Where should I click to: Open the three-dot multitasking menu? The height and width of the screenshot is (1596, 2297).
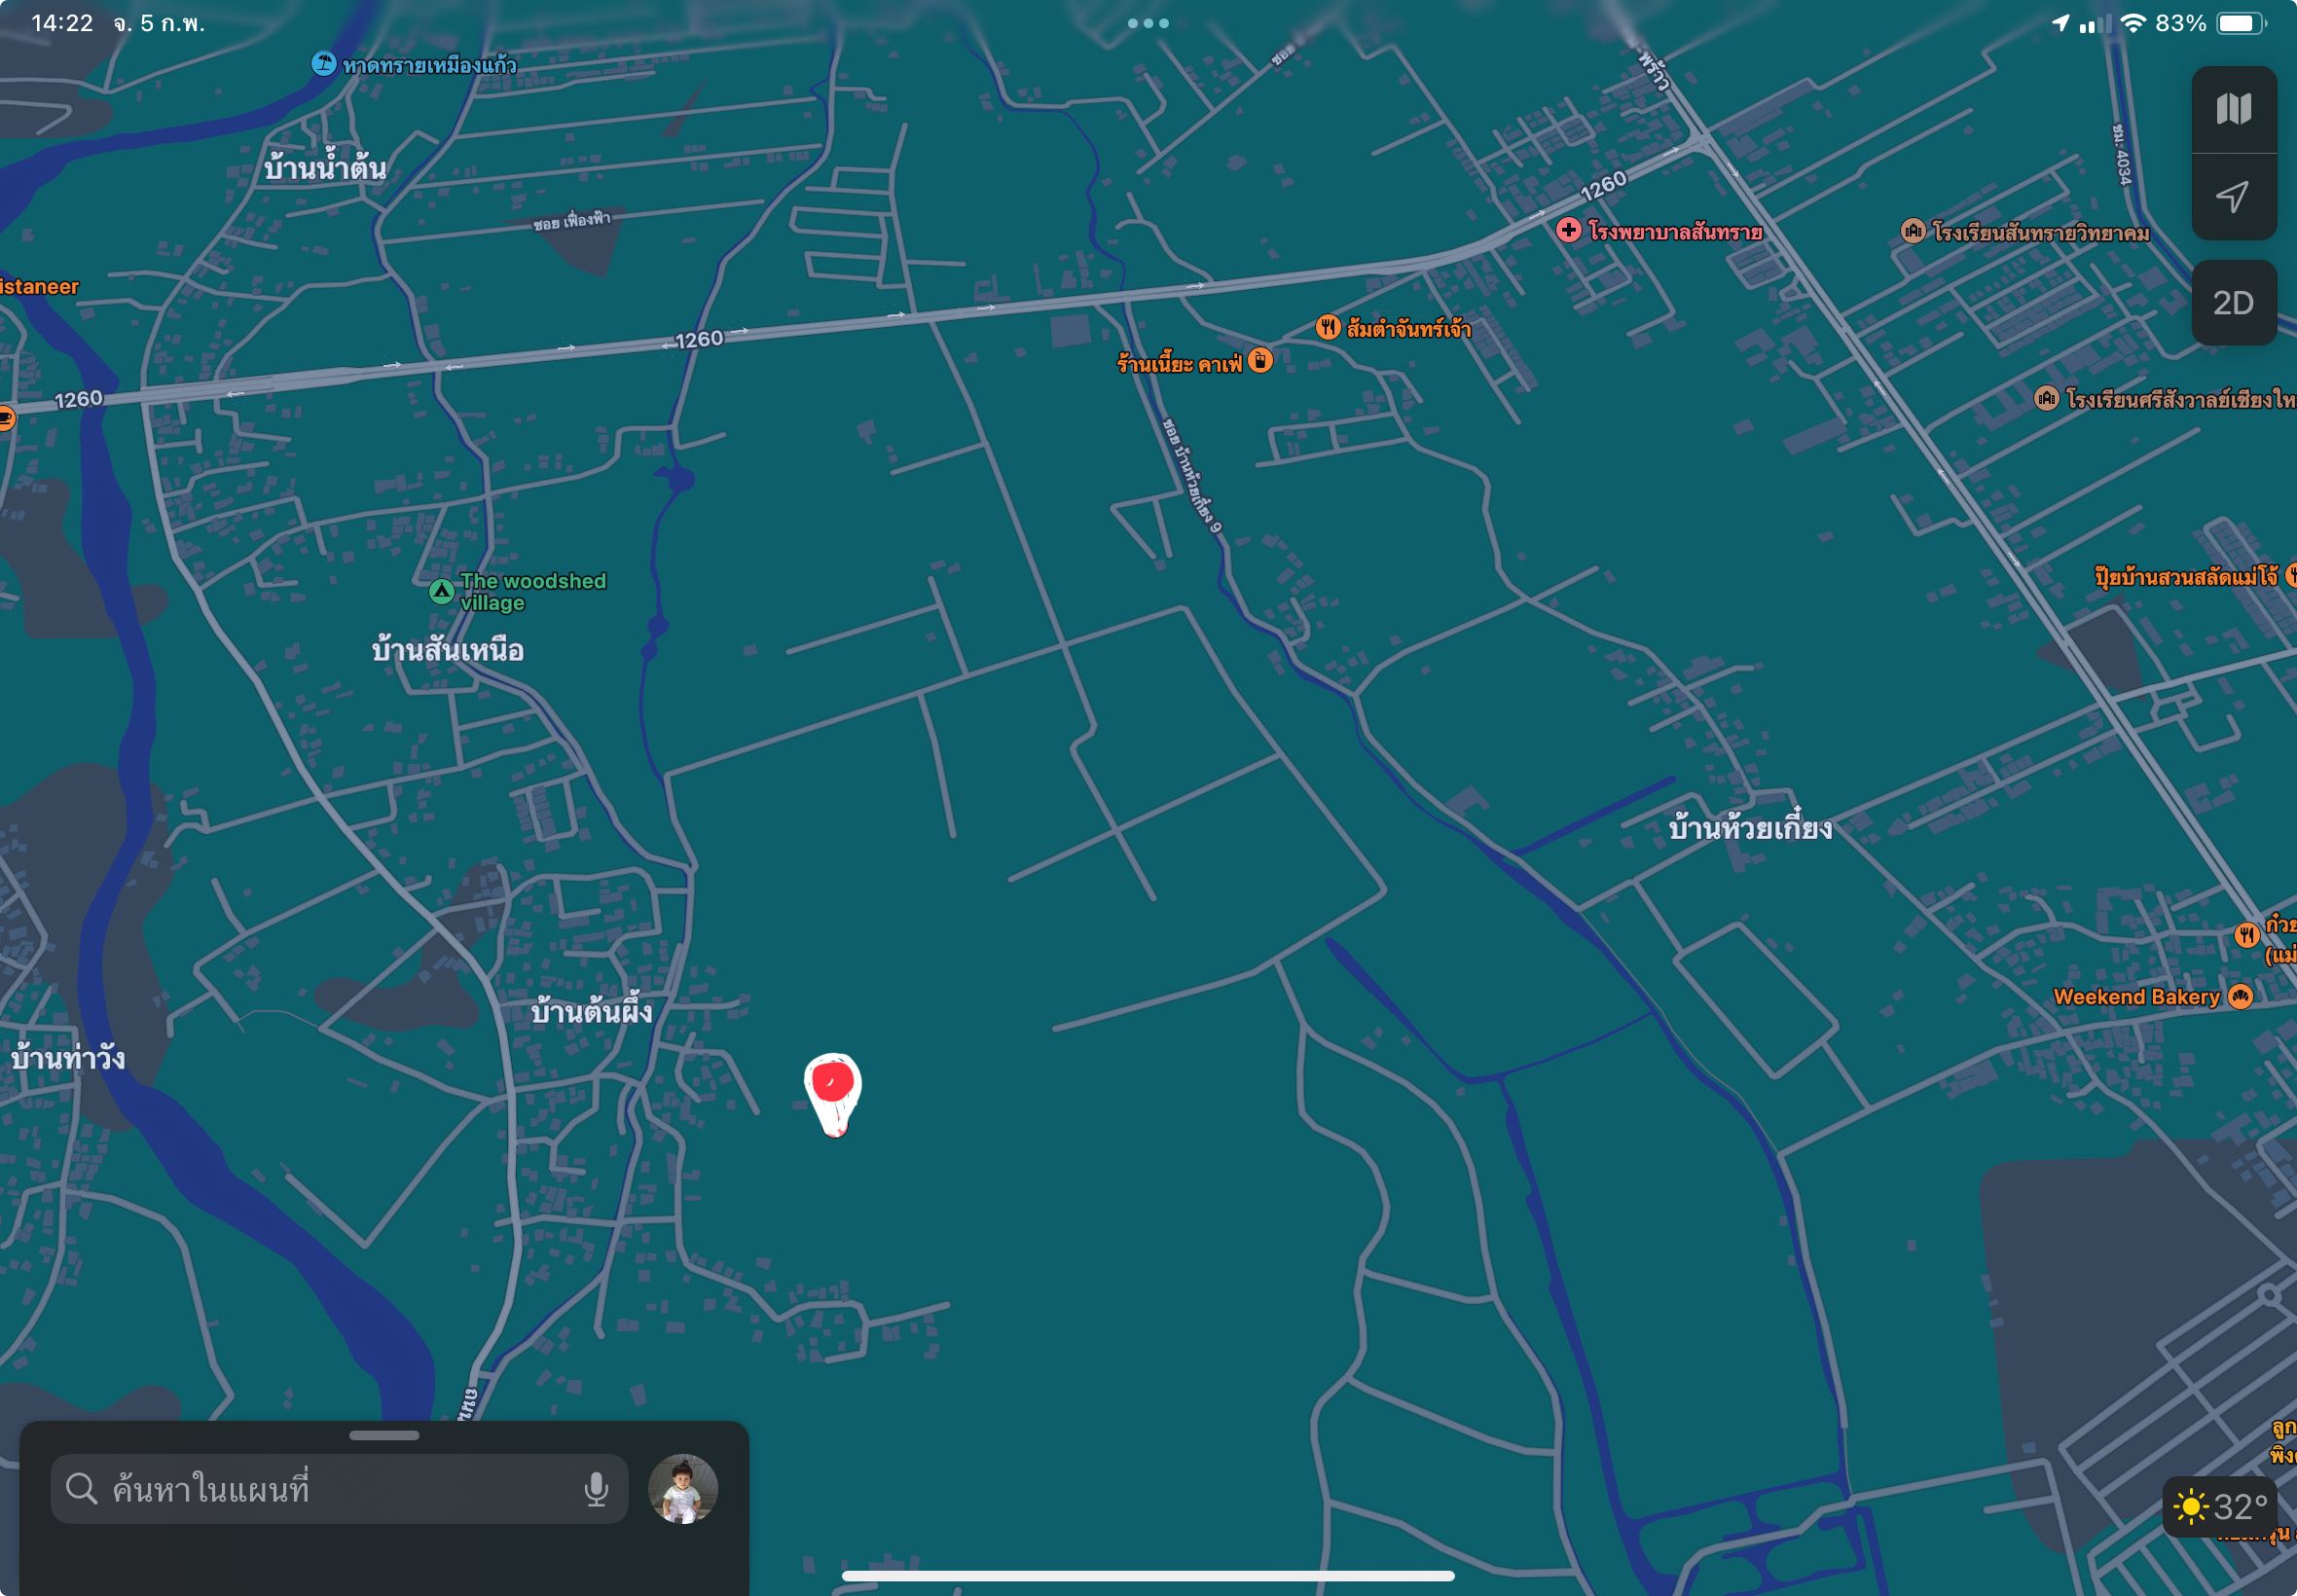(x=1148, y=23)
